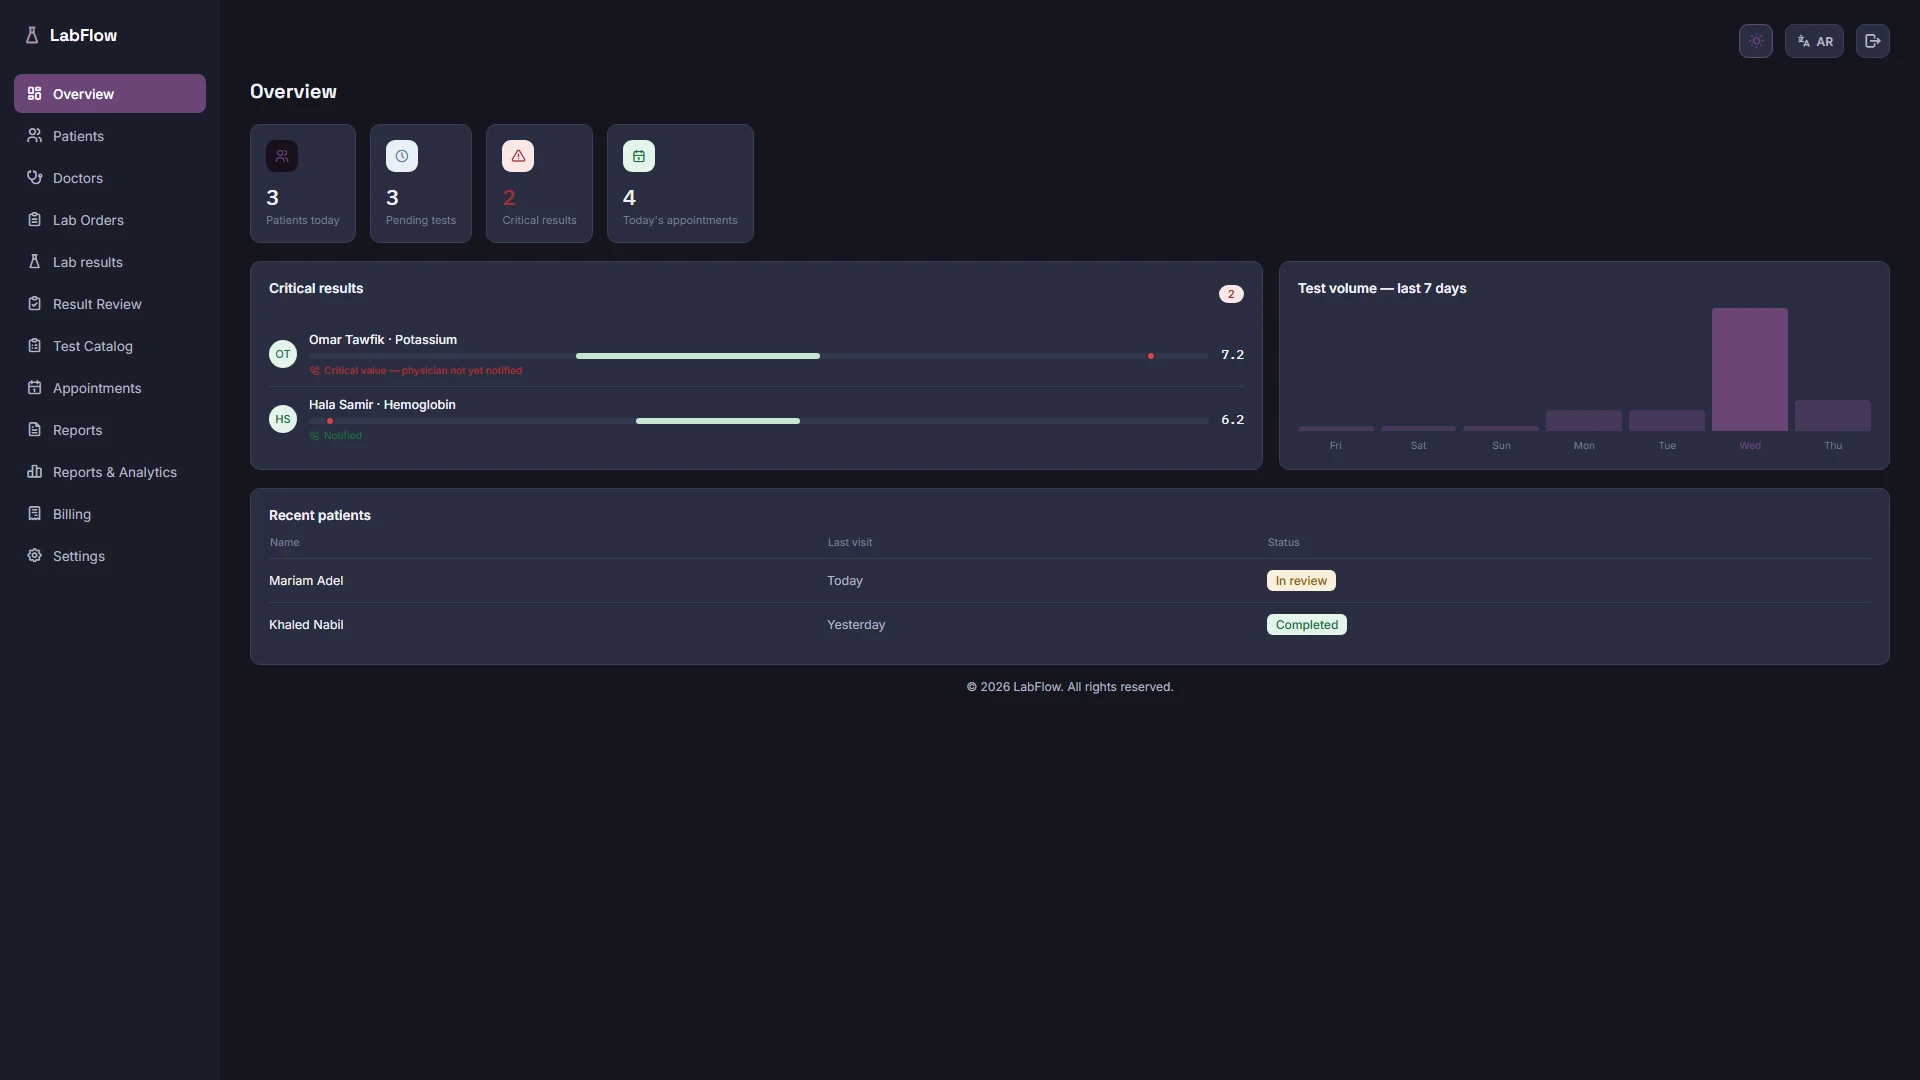Click the In review status badge
The width and height of the screenshot is (1920, 1080).
click(1301, 580)
